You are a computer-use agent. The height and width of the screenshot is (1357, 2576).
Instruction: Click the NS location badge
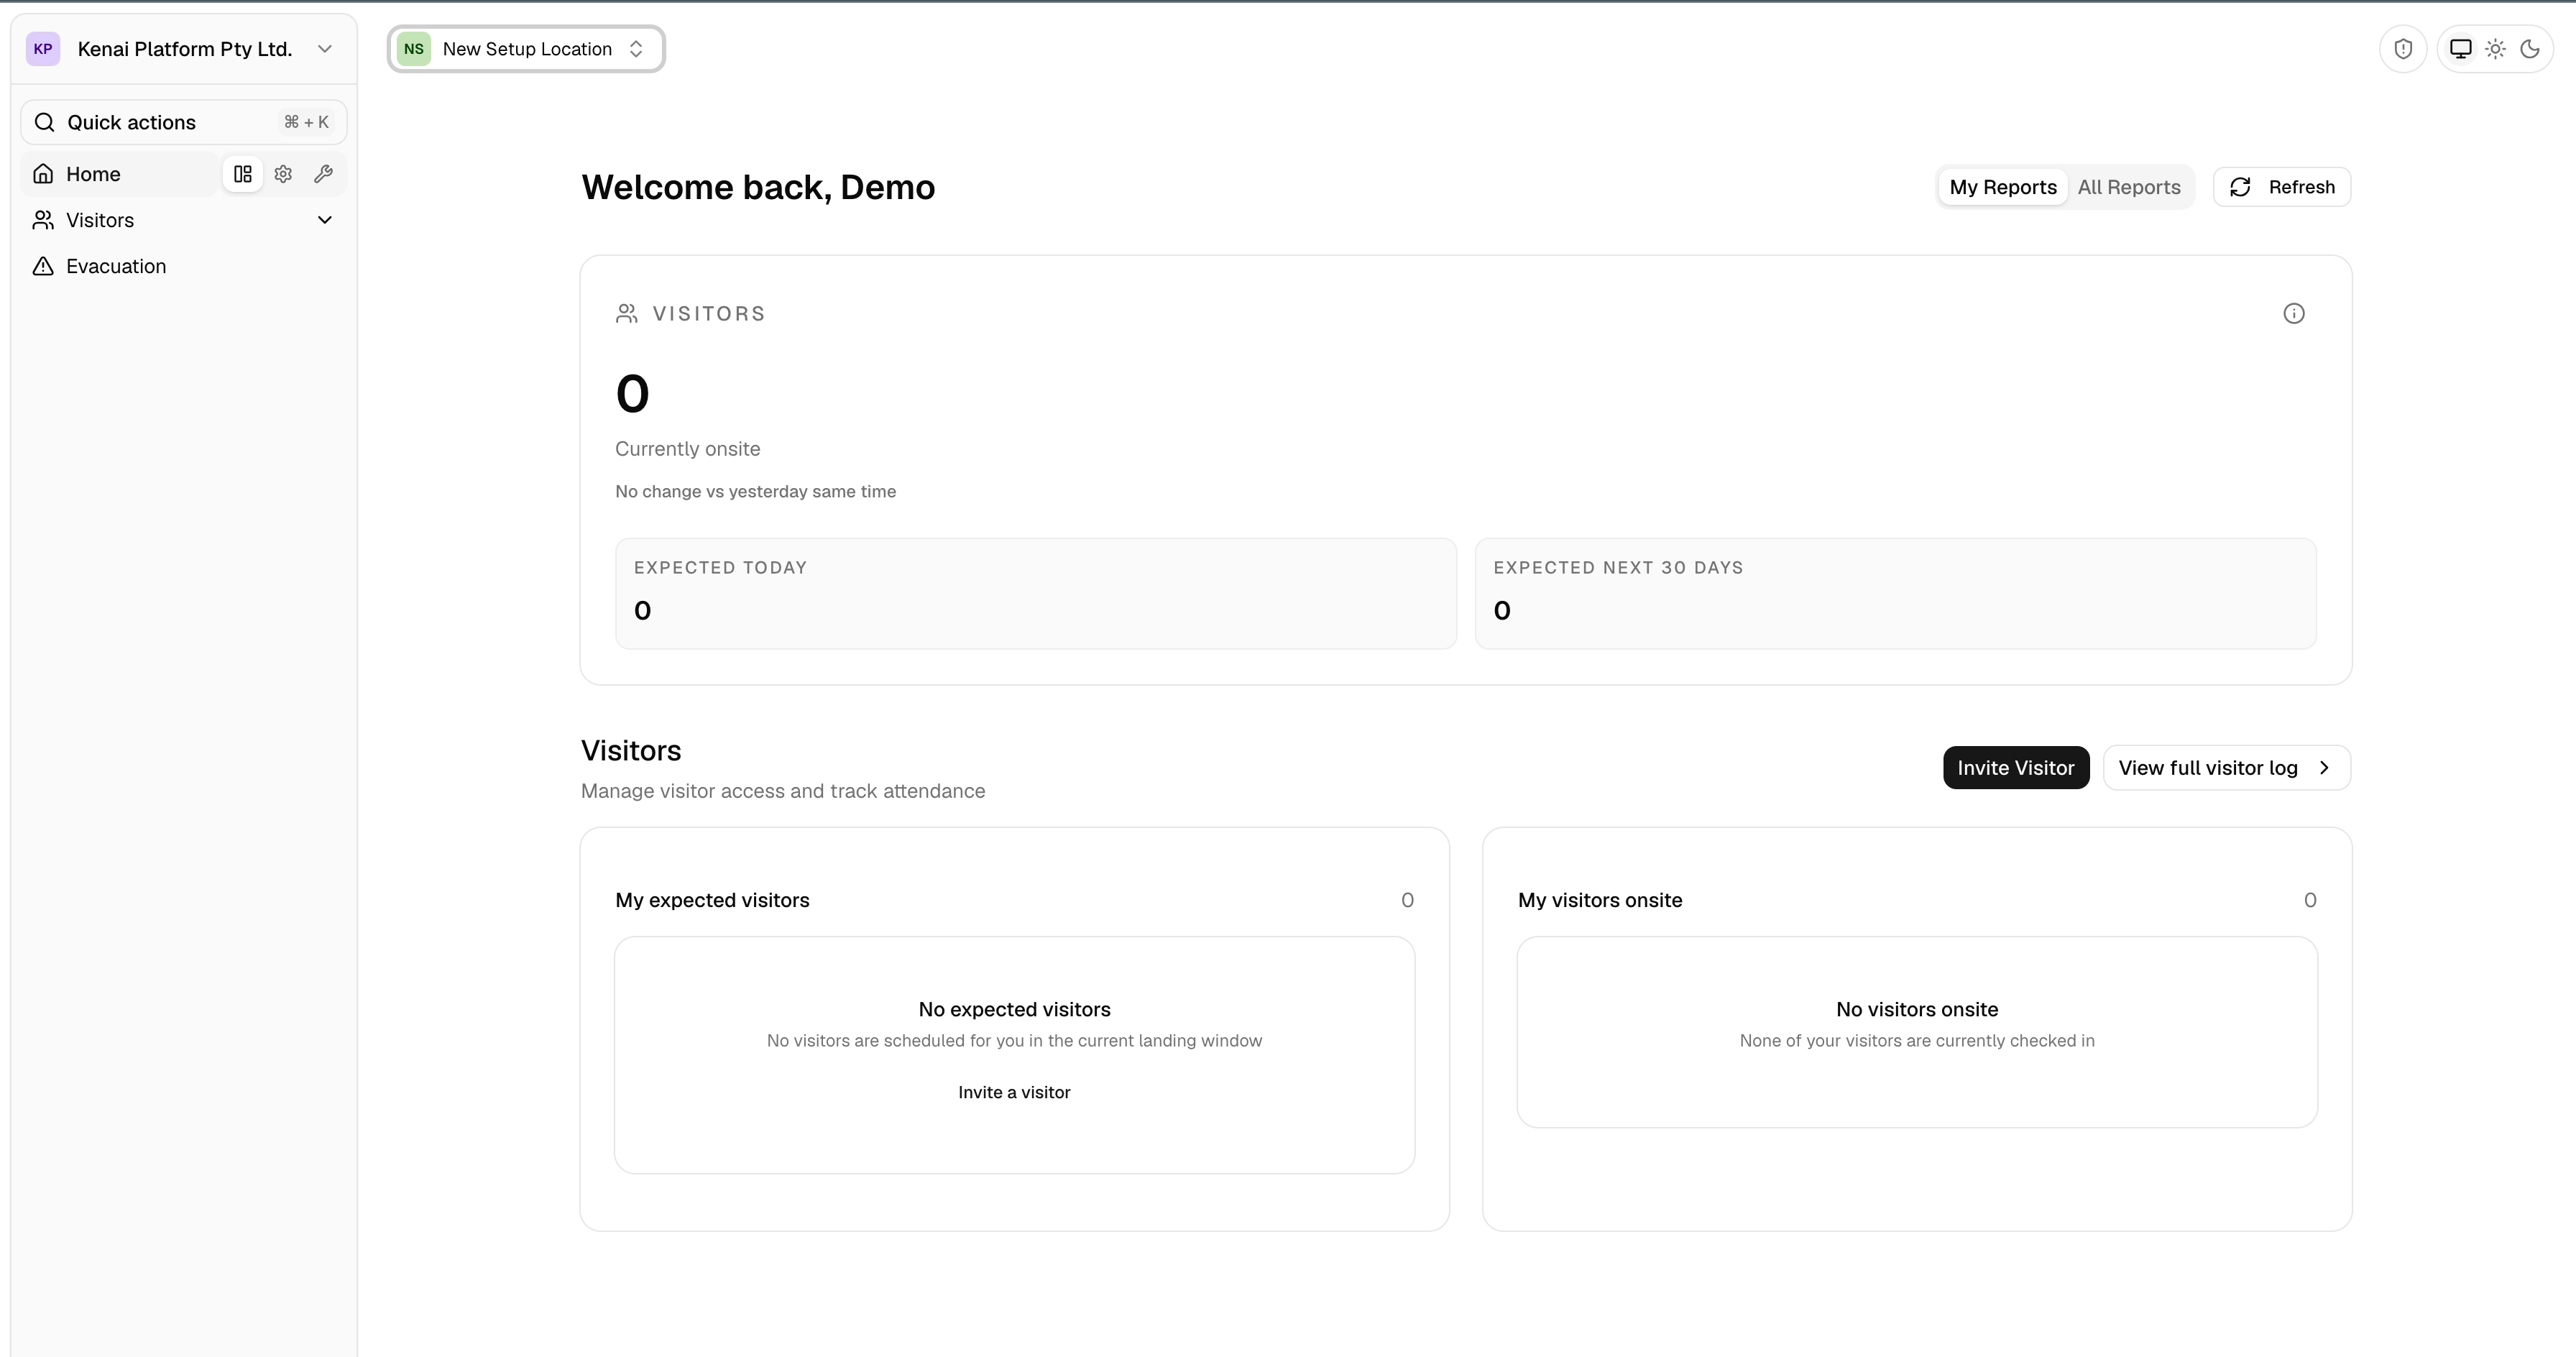(414, 49)
